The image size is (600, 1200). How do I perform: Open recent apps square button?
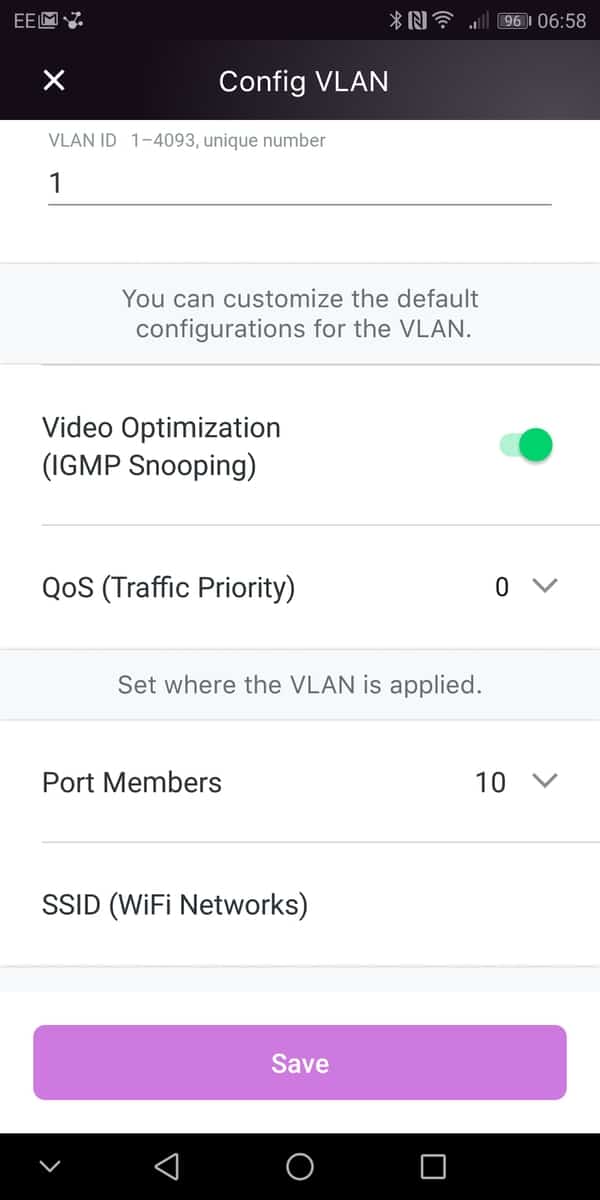(432, 1166)
